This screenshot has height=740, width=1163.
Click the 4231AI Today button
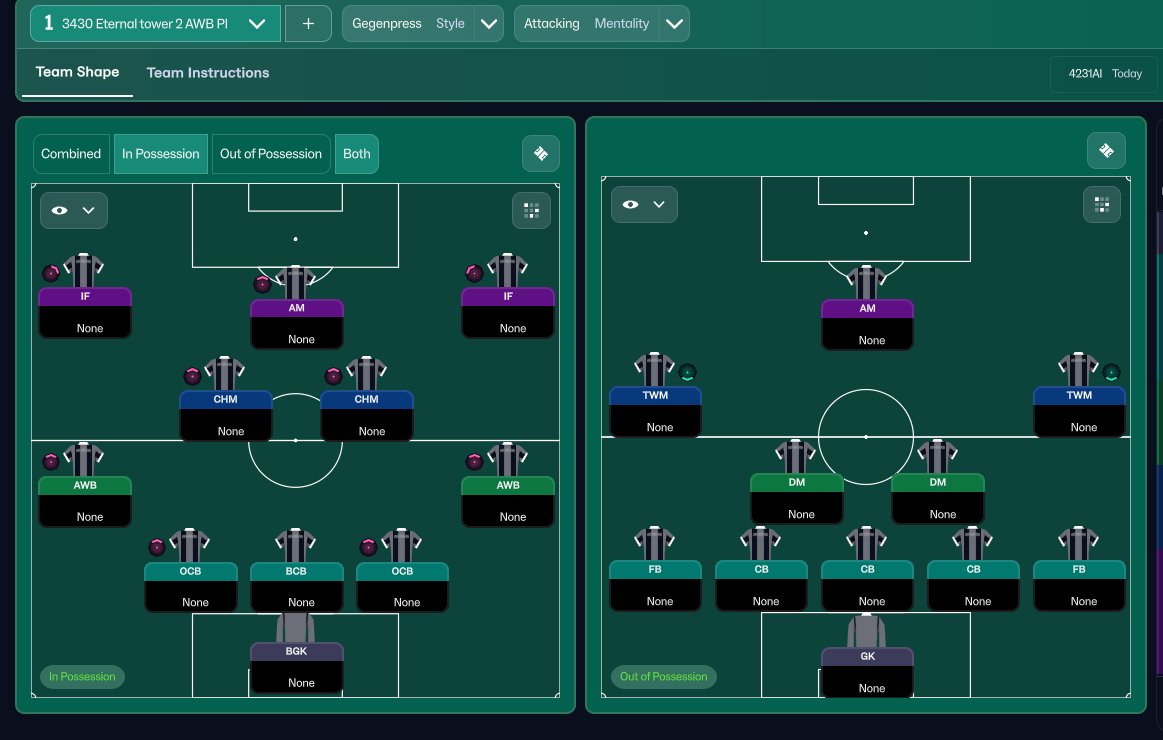coord(1105,73)
